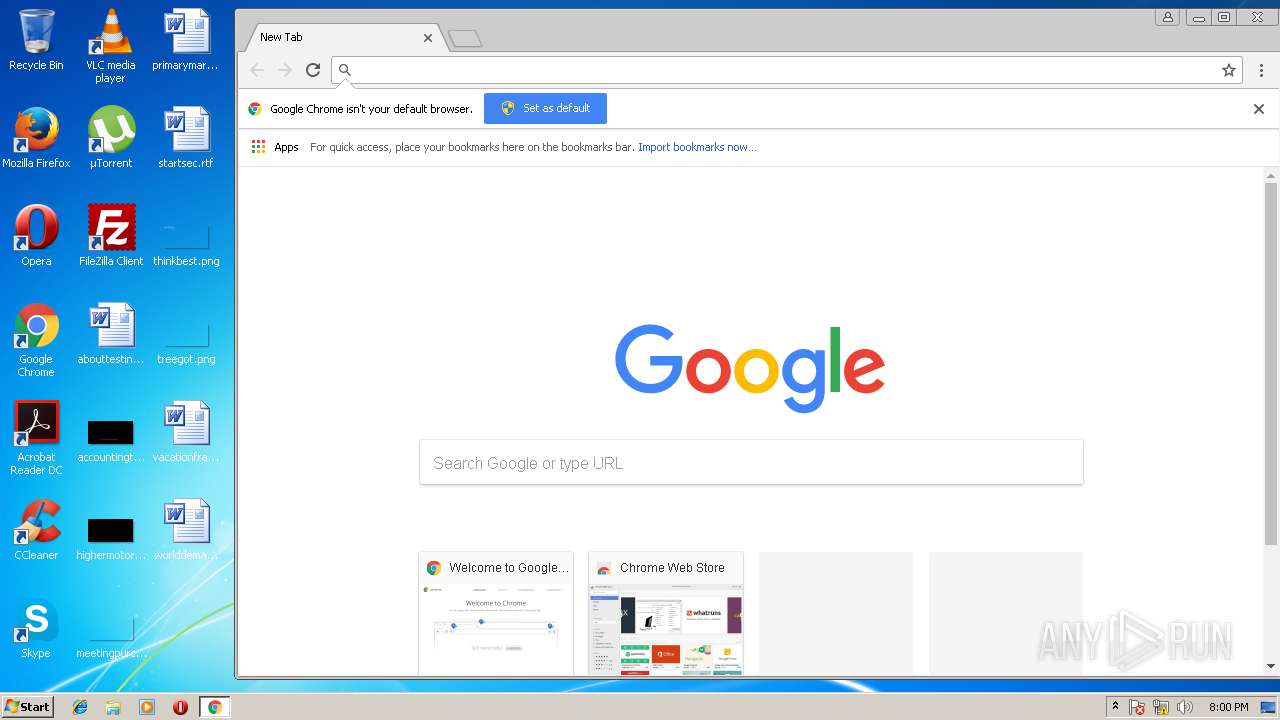Open Chrome Web Store thumbnail
Screen dimensions: 1280x720
666,613
